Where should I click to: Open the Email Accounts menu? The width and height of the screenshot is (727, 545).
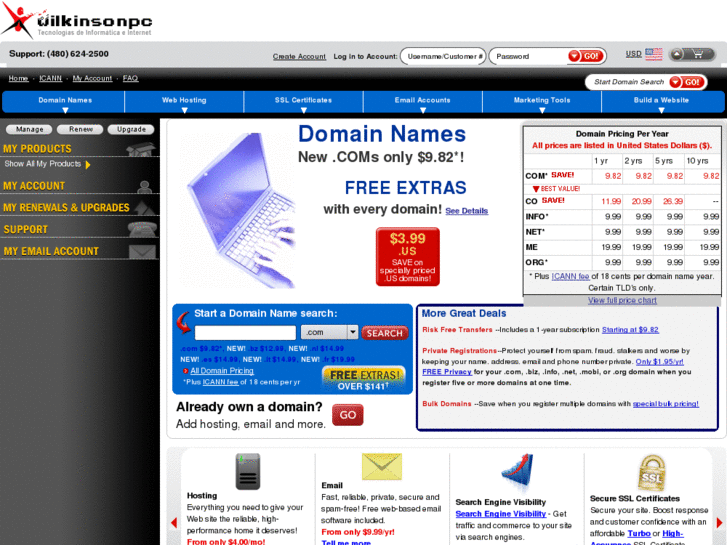(422, 102)
